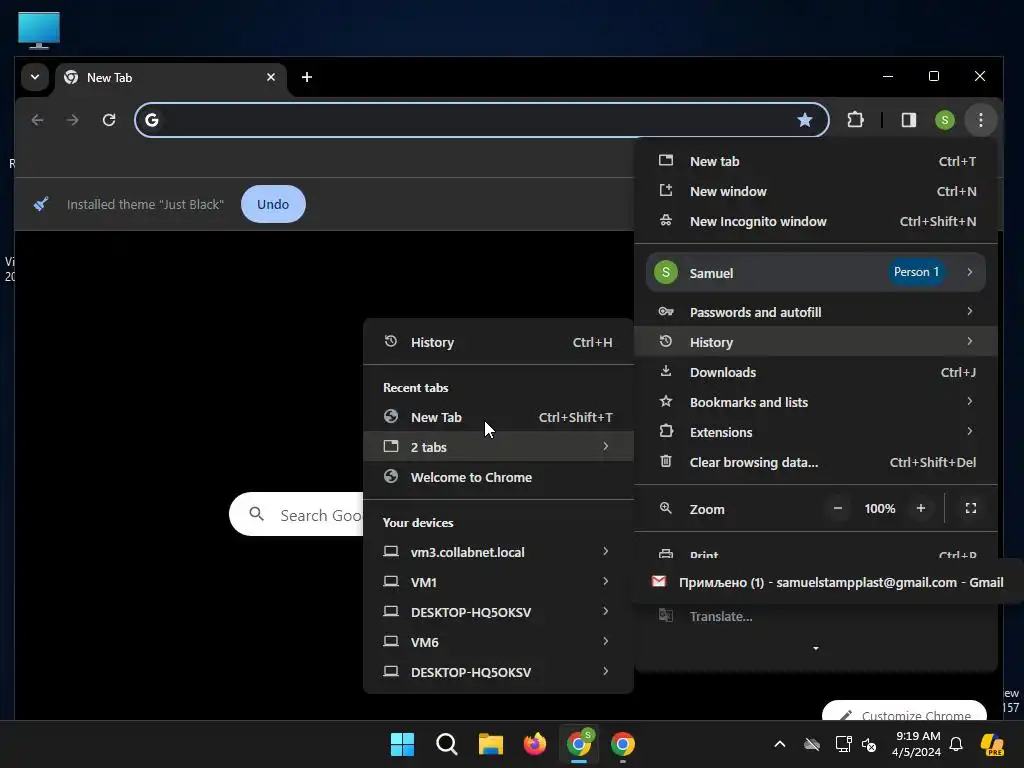Open the Extensions puzzle icon in toolbar
Screen dimensions: 1024x768
[855, 120]
